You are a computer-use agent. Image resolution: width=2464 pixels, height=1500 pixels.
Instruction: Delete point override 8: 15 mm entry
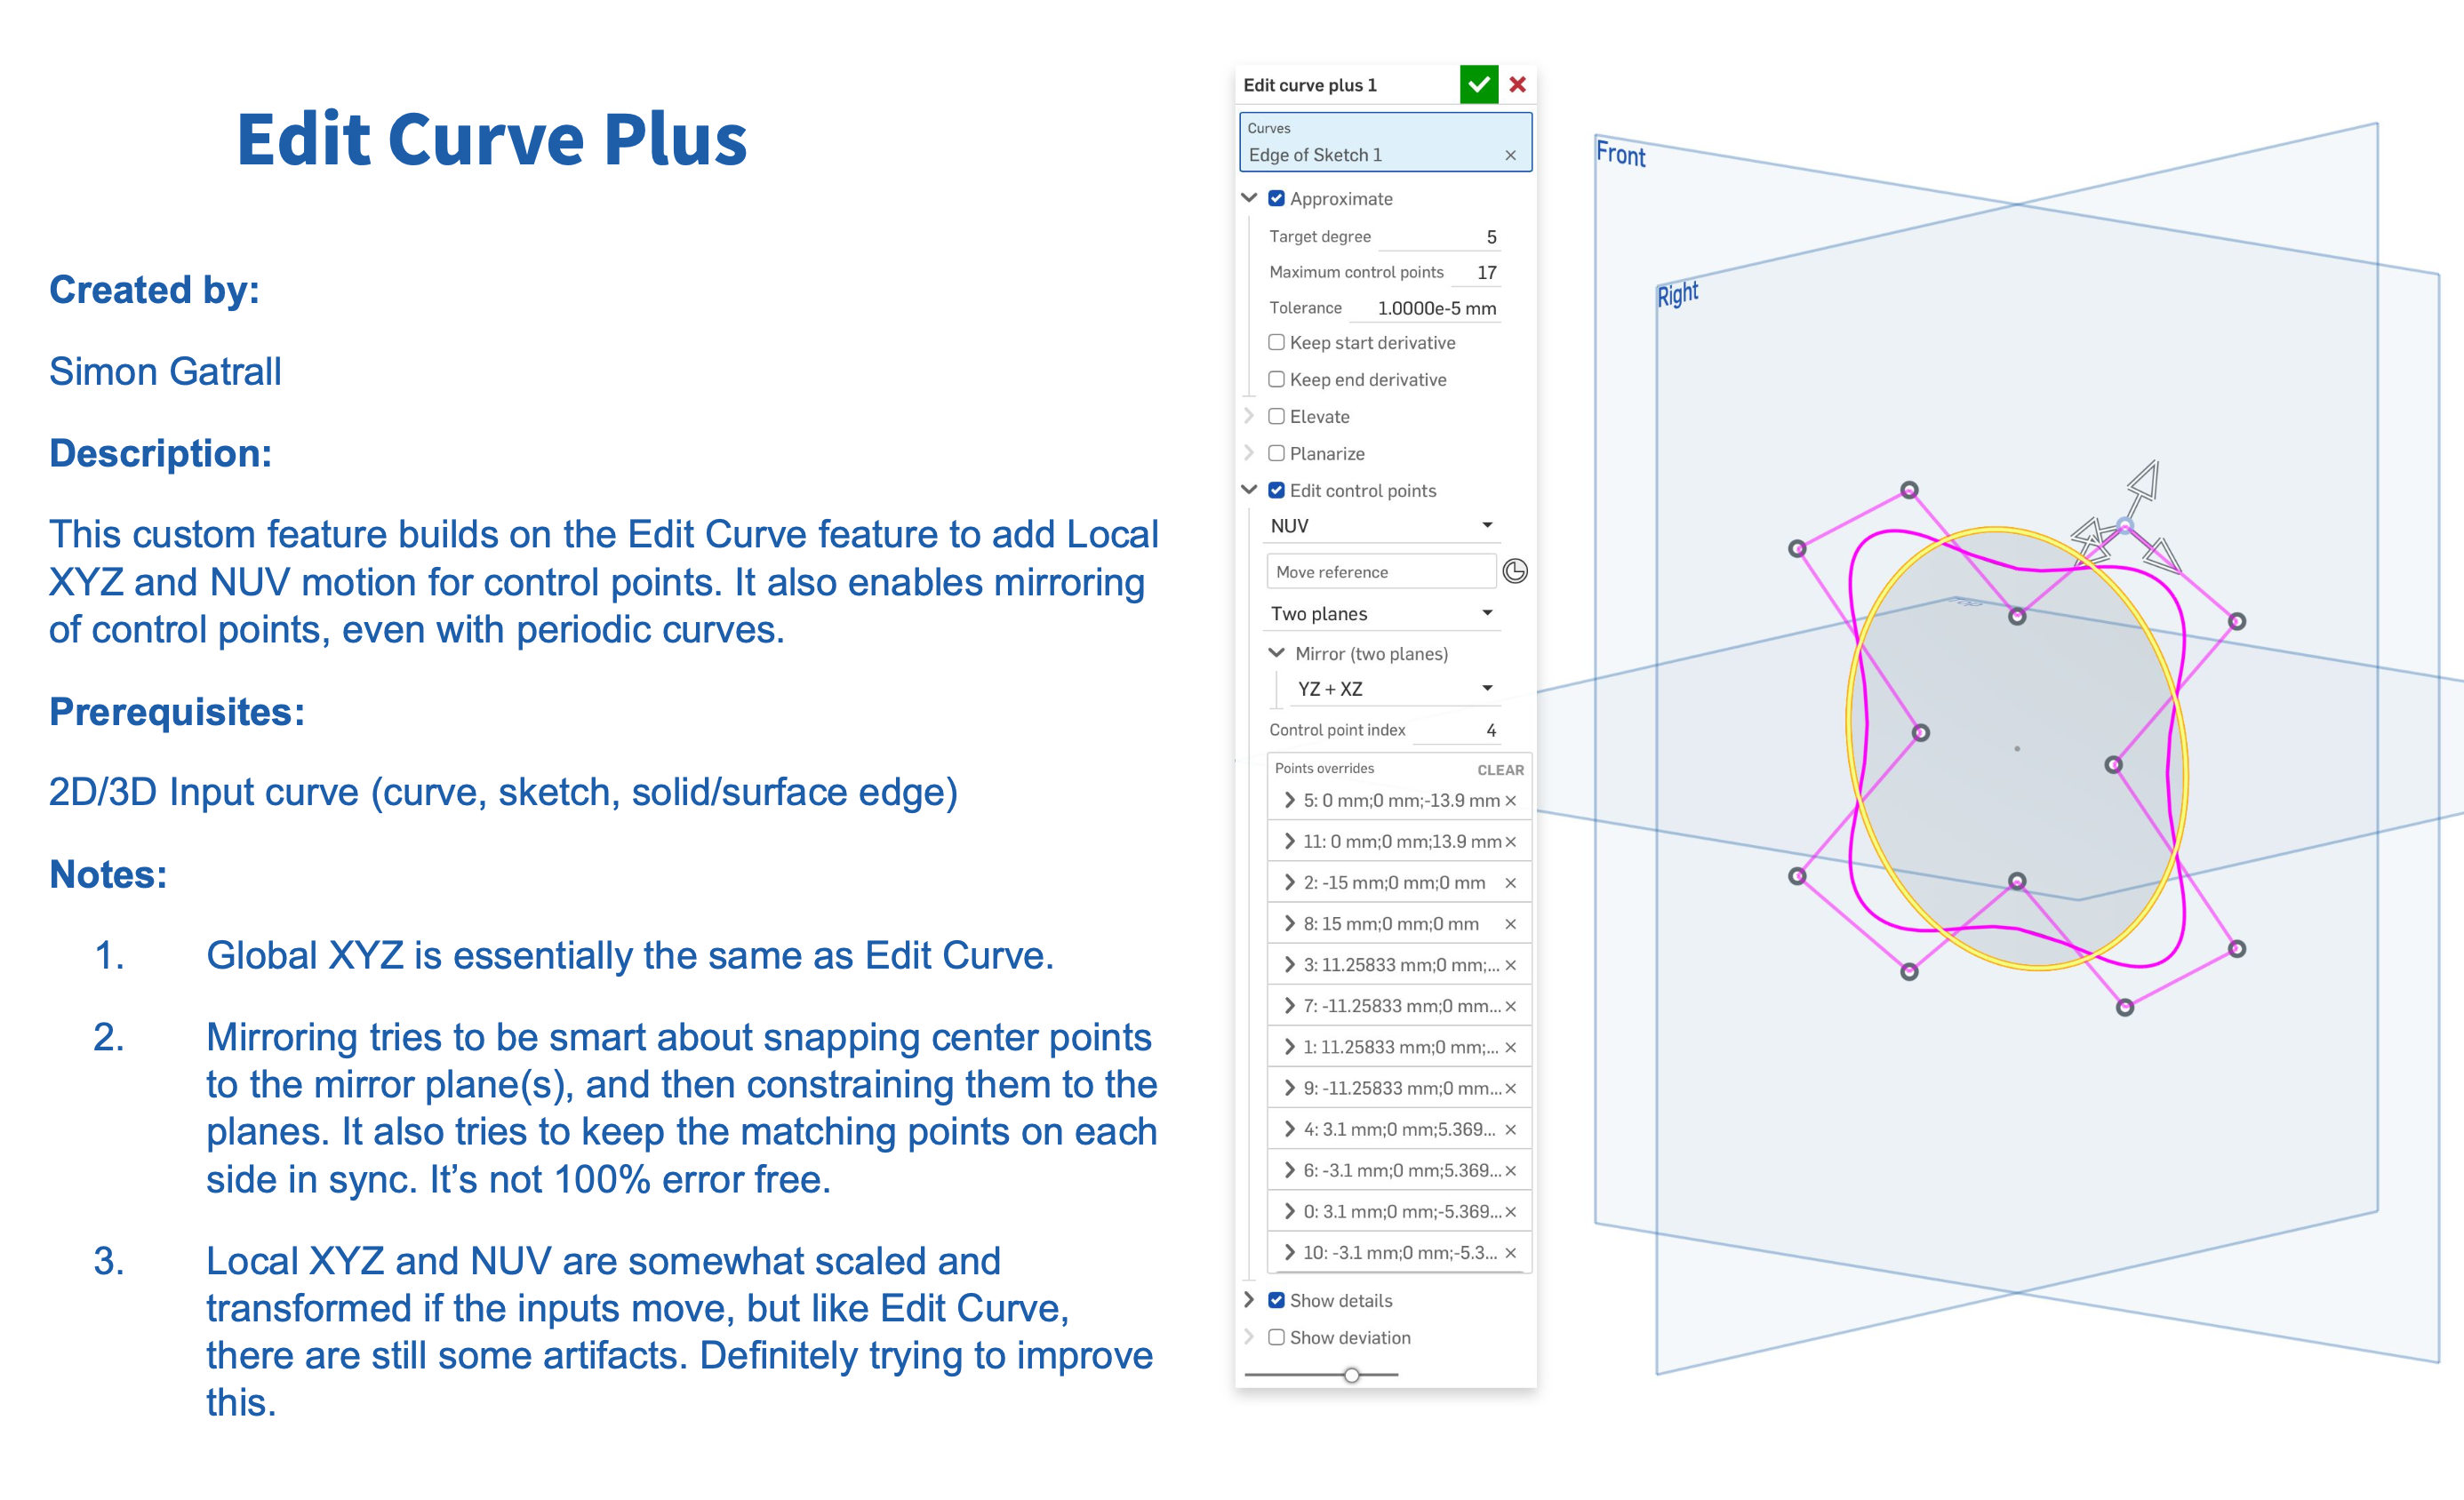pyautogui.click(x=1510, y=924)
